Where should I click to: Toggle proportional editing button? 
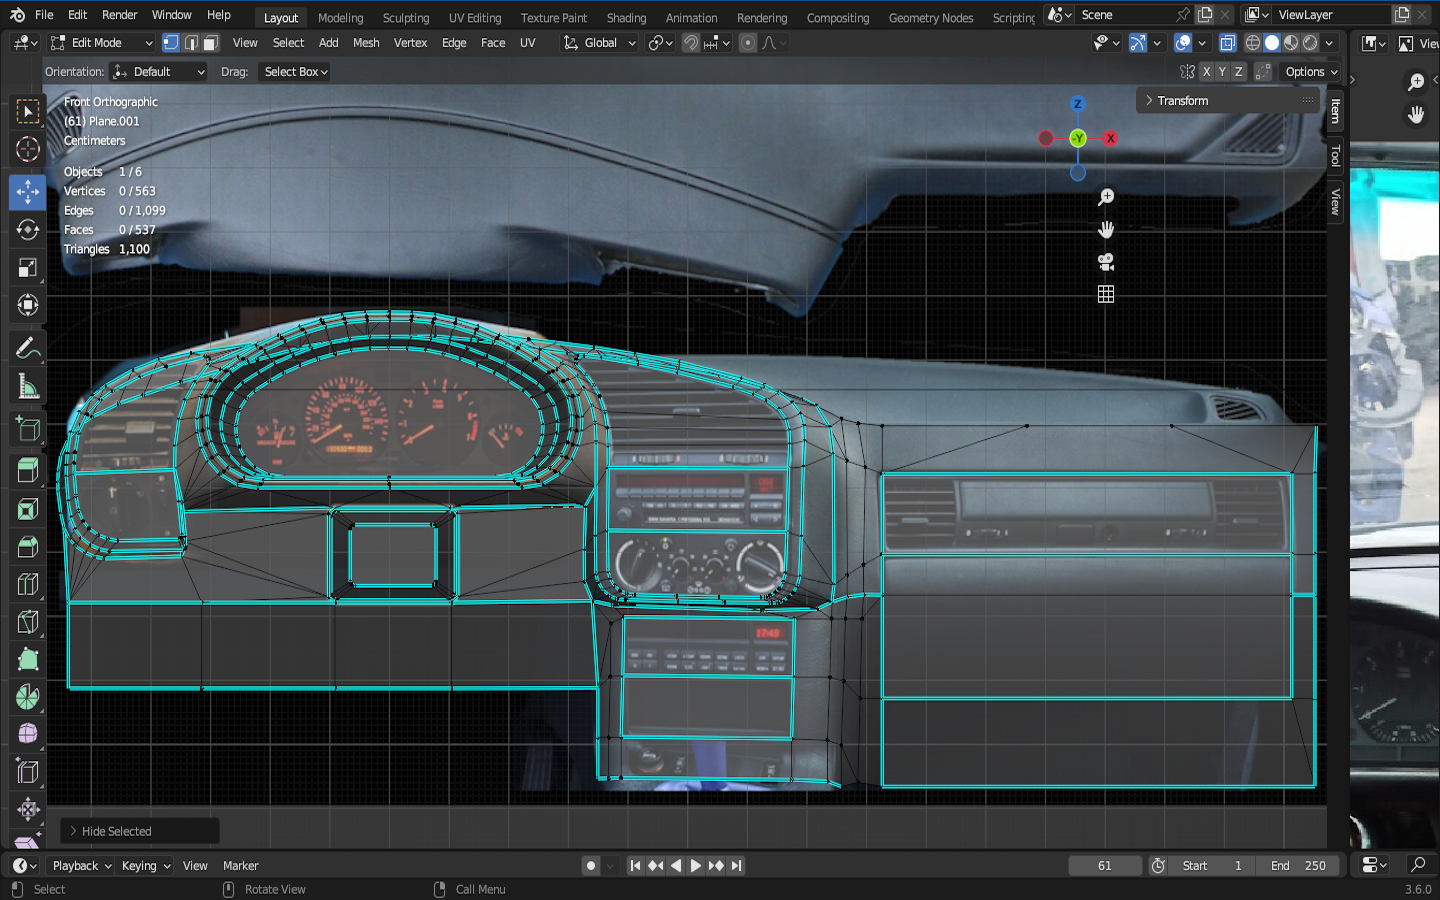[x=748, y=43]
